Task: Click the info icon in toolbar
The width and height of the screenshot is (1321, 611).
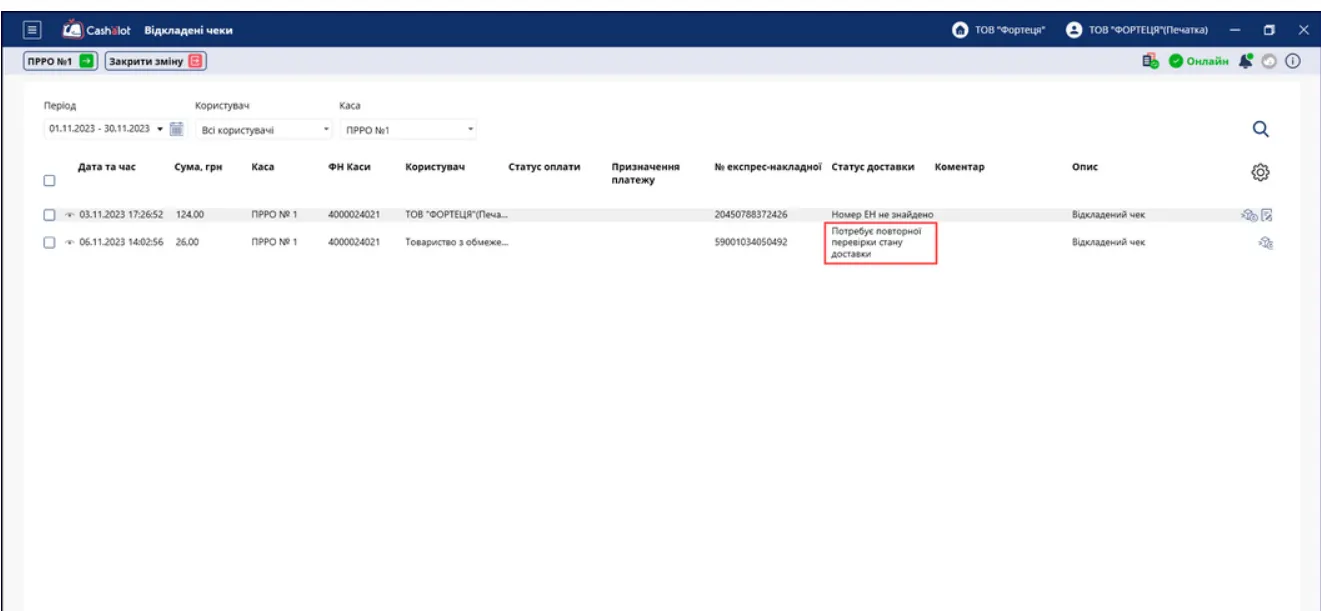Action: [x=1292, y=61]
